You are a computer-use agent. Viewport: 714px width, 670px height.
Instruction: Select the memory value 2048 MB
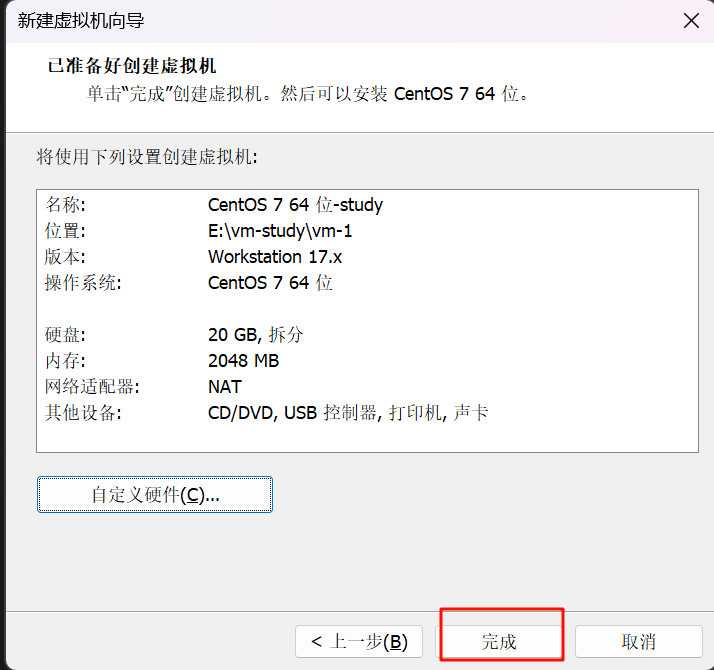pos(244,361)
